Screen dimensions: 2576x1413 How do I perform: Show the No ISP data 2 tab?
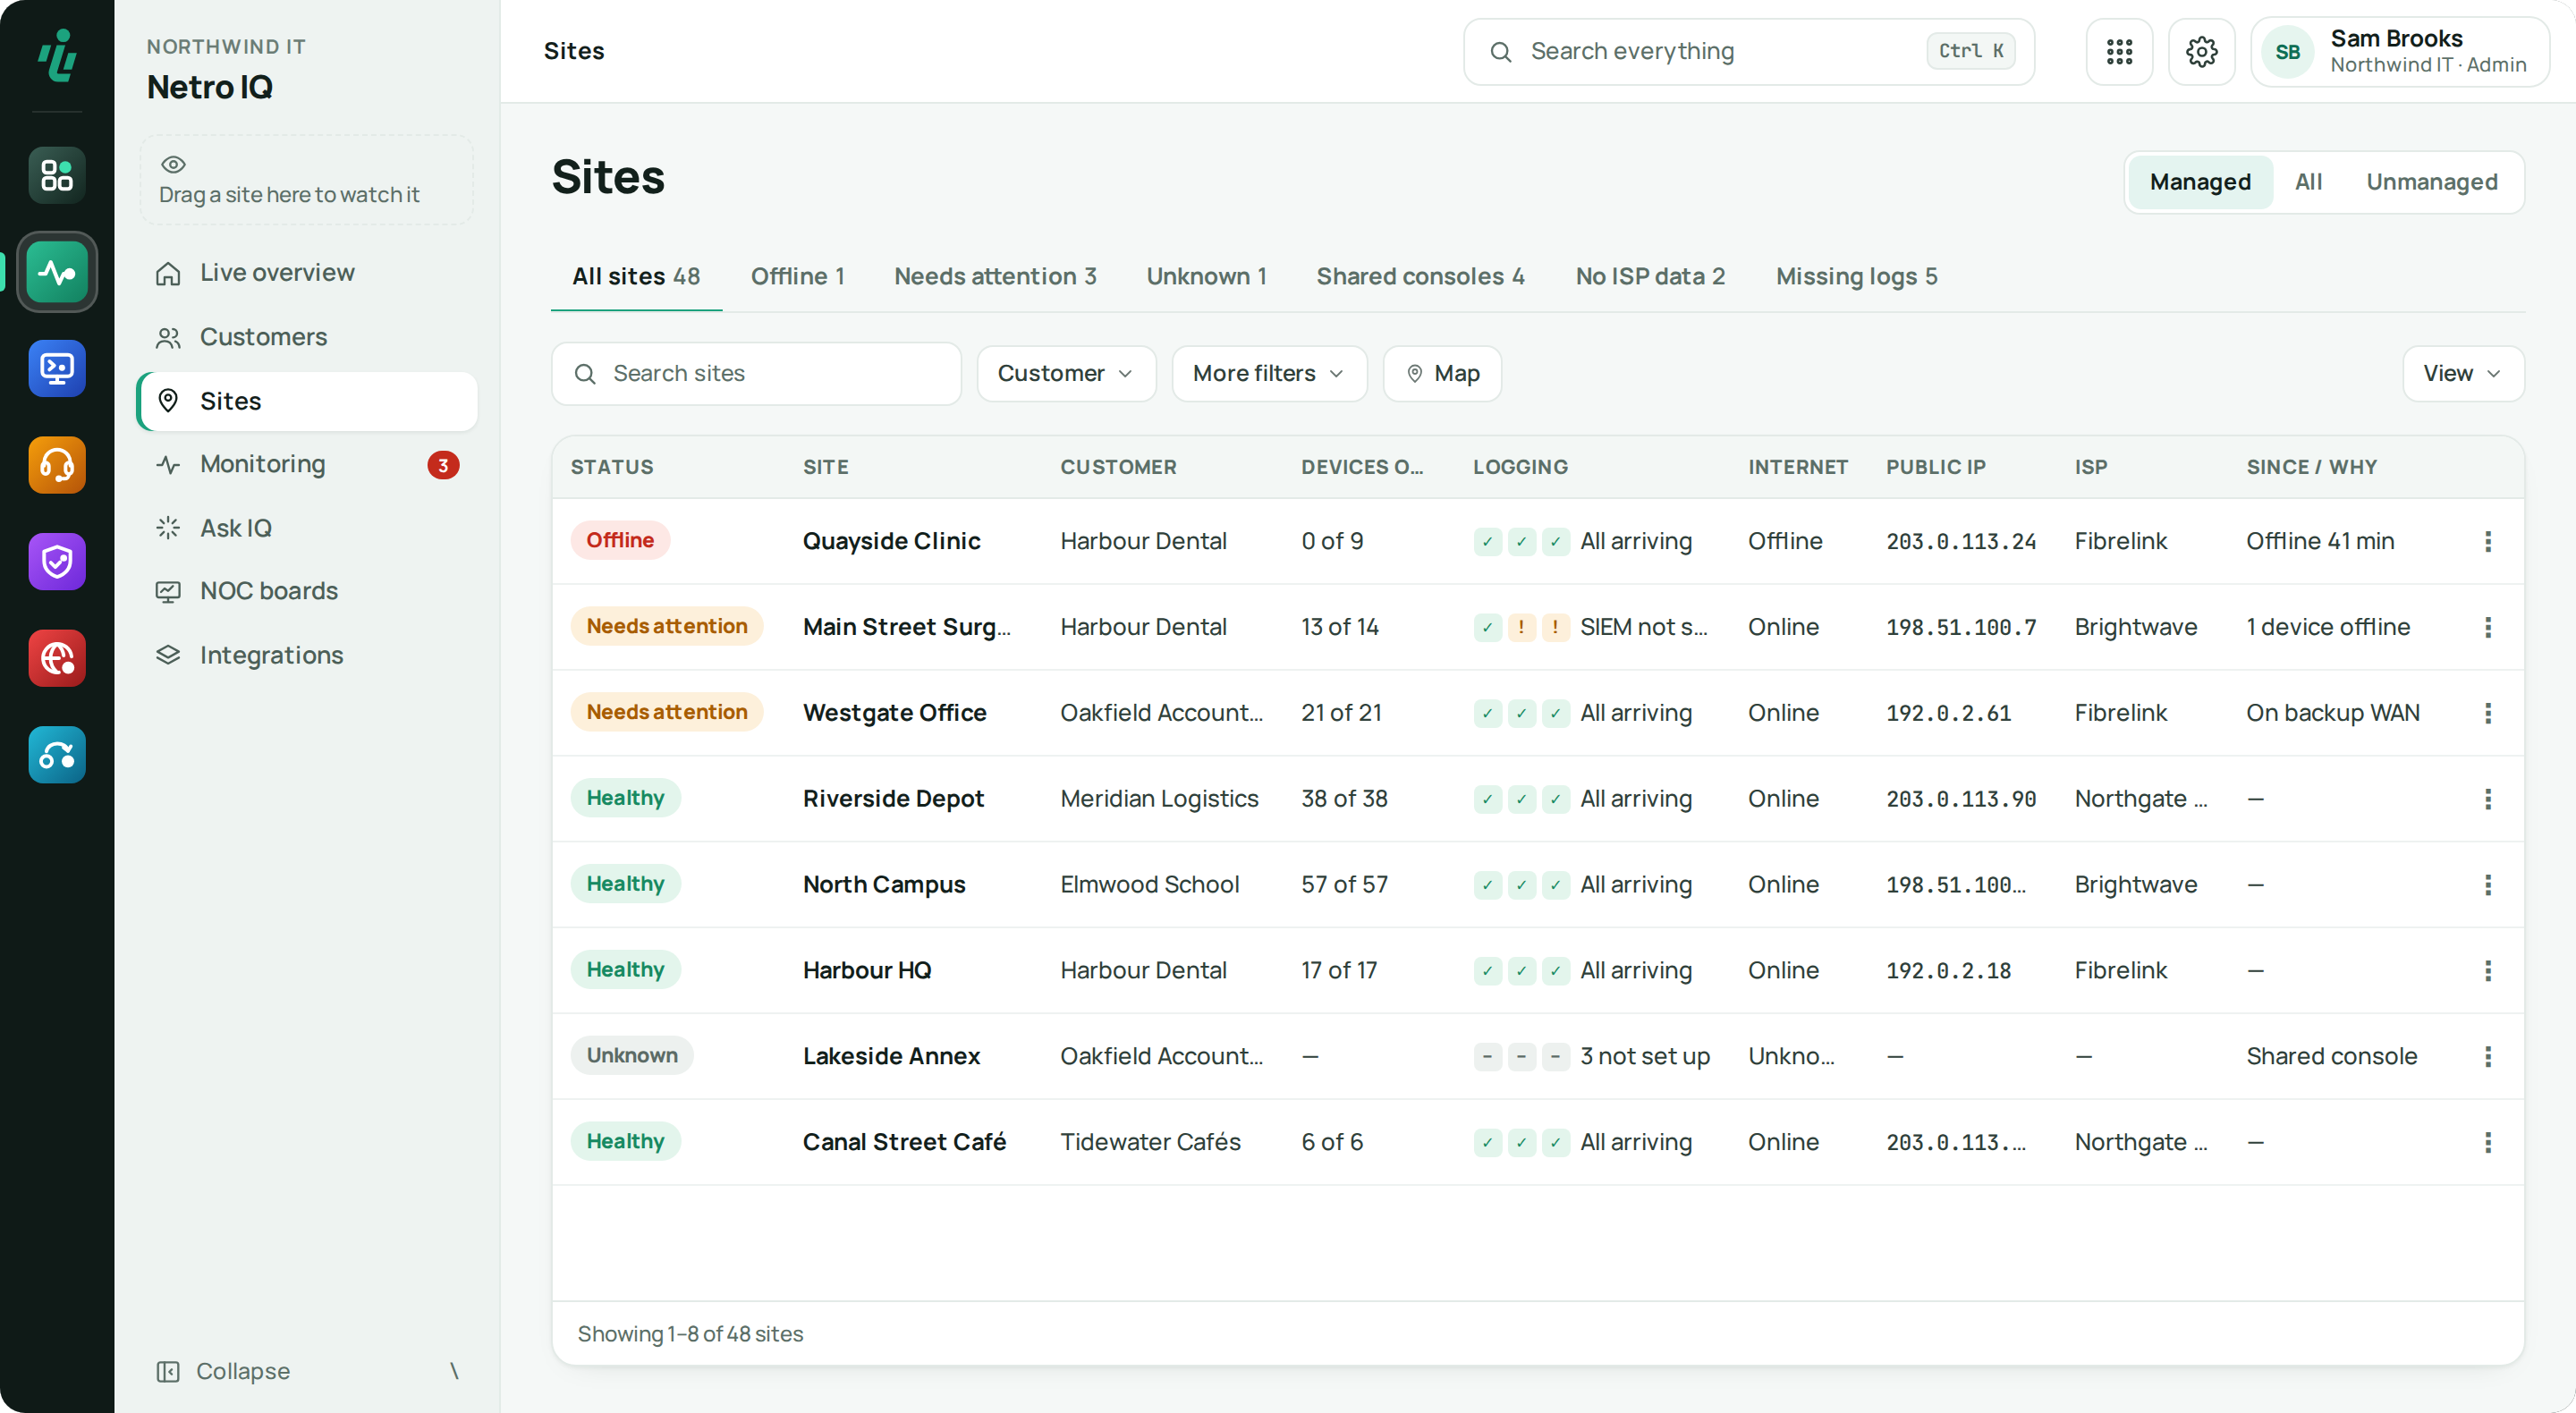1650,276
